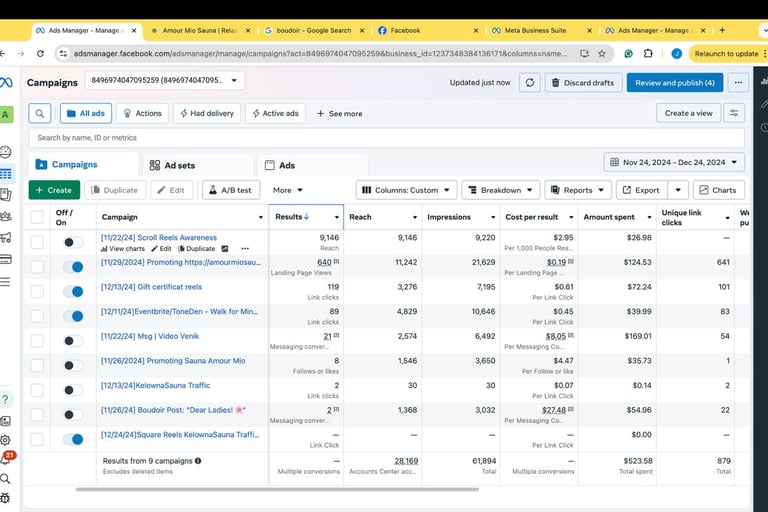768x512 pixels.
Task: Open the billing card icon in the sidebar
Action: pos(5,259)
